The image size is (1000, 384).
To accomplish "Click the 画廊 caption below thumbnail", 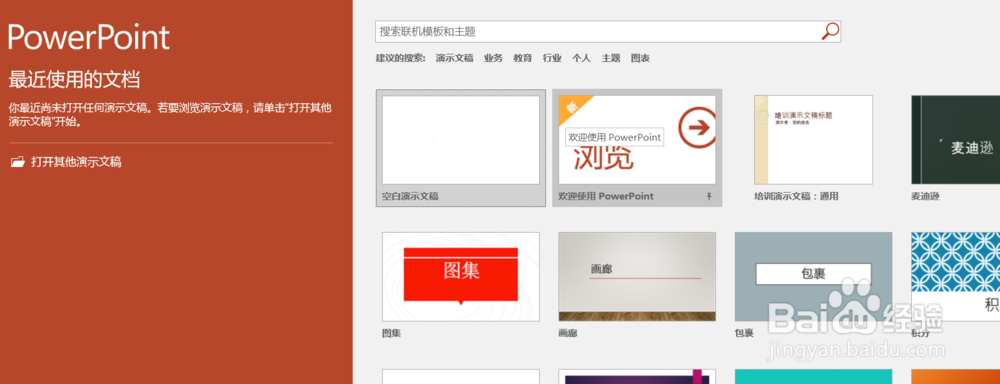I will (568, 333).
